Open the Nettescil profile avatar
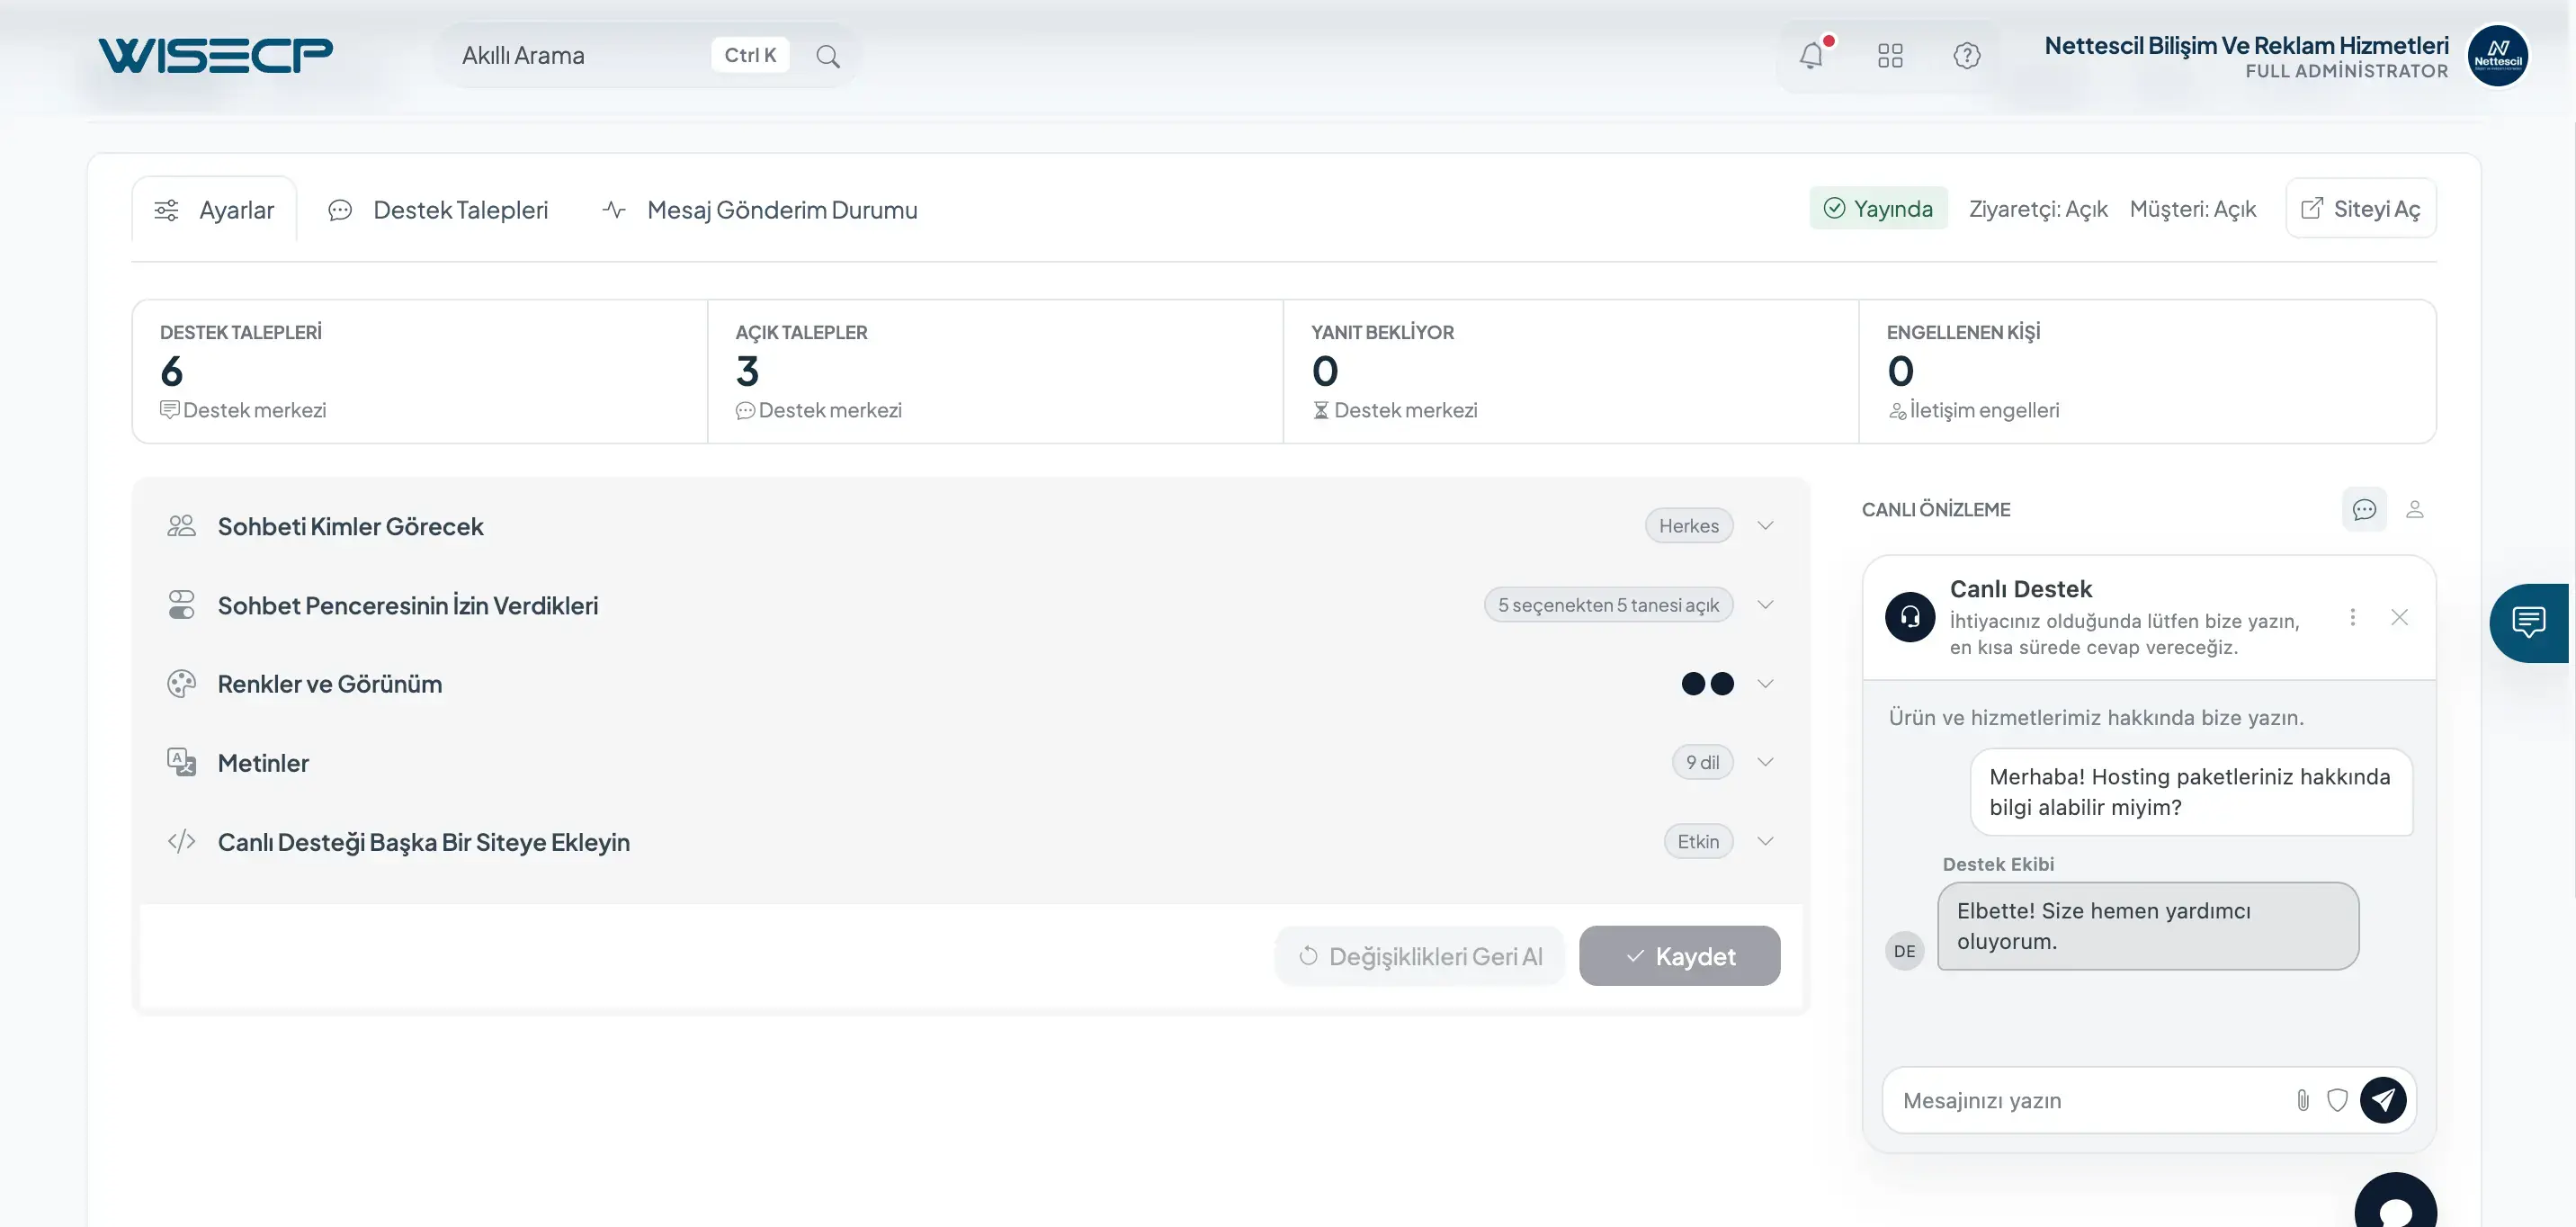This screenshot has width=2576, height=1227. pyautogui.click(x=2497, y=55)
